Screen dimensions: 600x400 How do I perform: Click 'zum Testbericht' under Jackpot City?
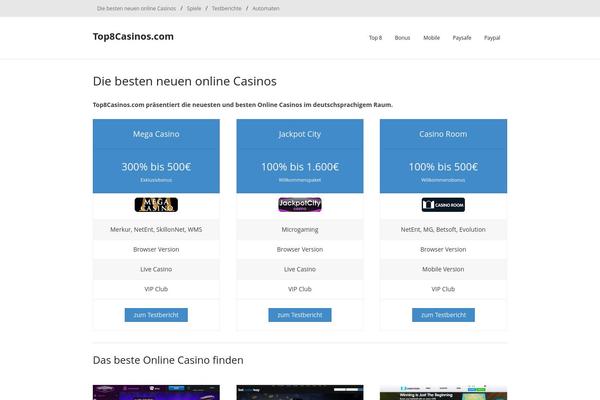[x=300, y=315]
